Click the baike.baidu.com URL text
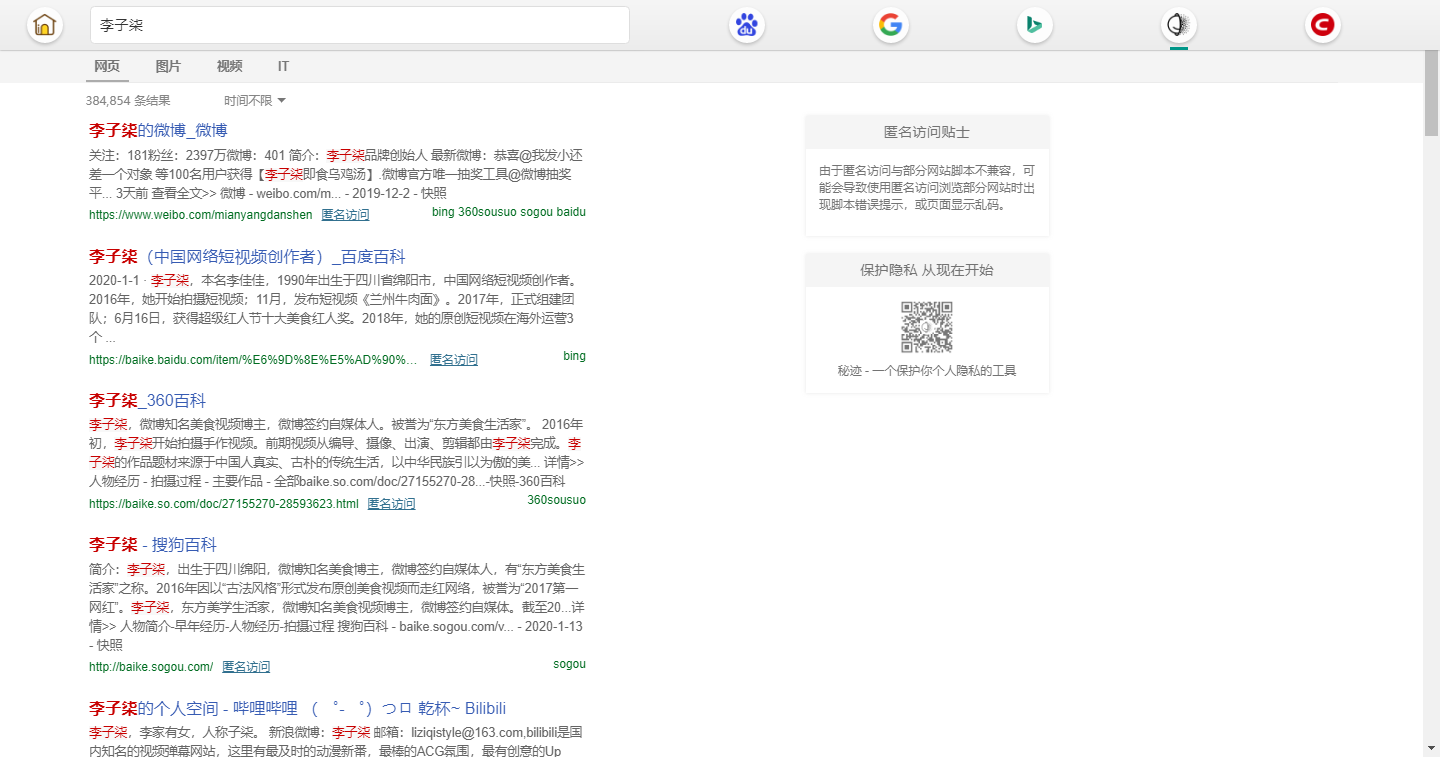The height and width of the screenshot is (757, 1440). pyautogui.click(x=253, y=360)
